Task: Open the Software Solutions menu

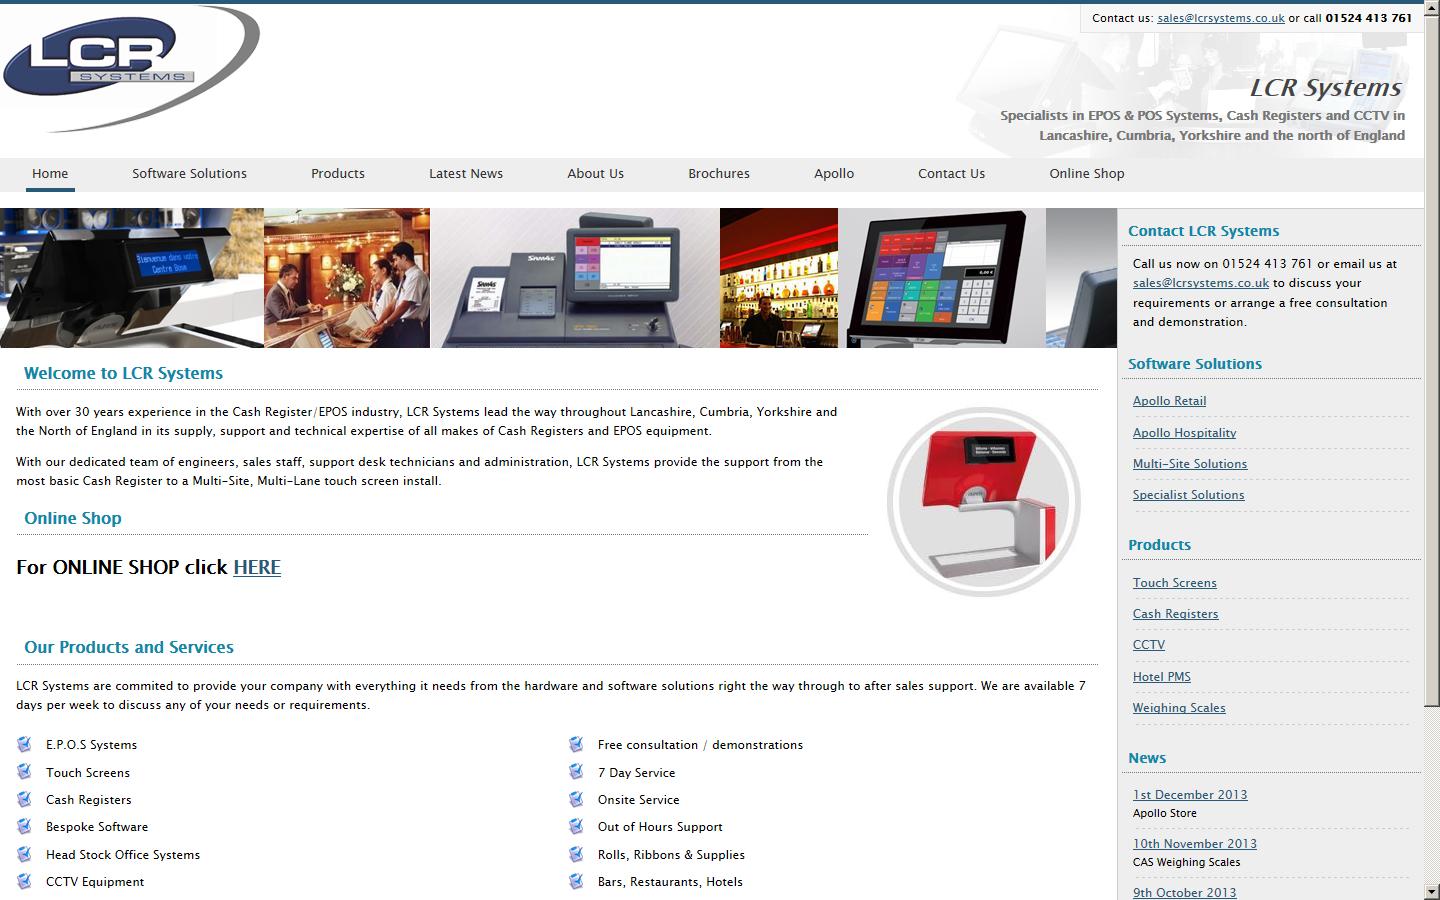Action: pos(189,174)
